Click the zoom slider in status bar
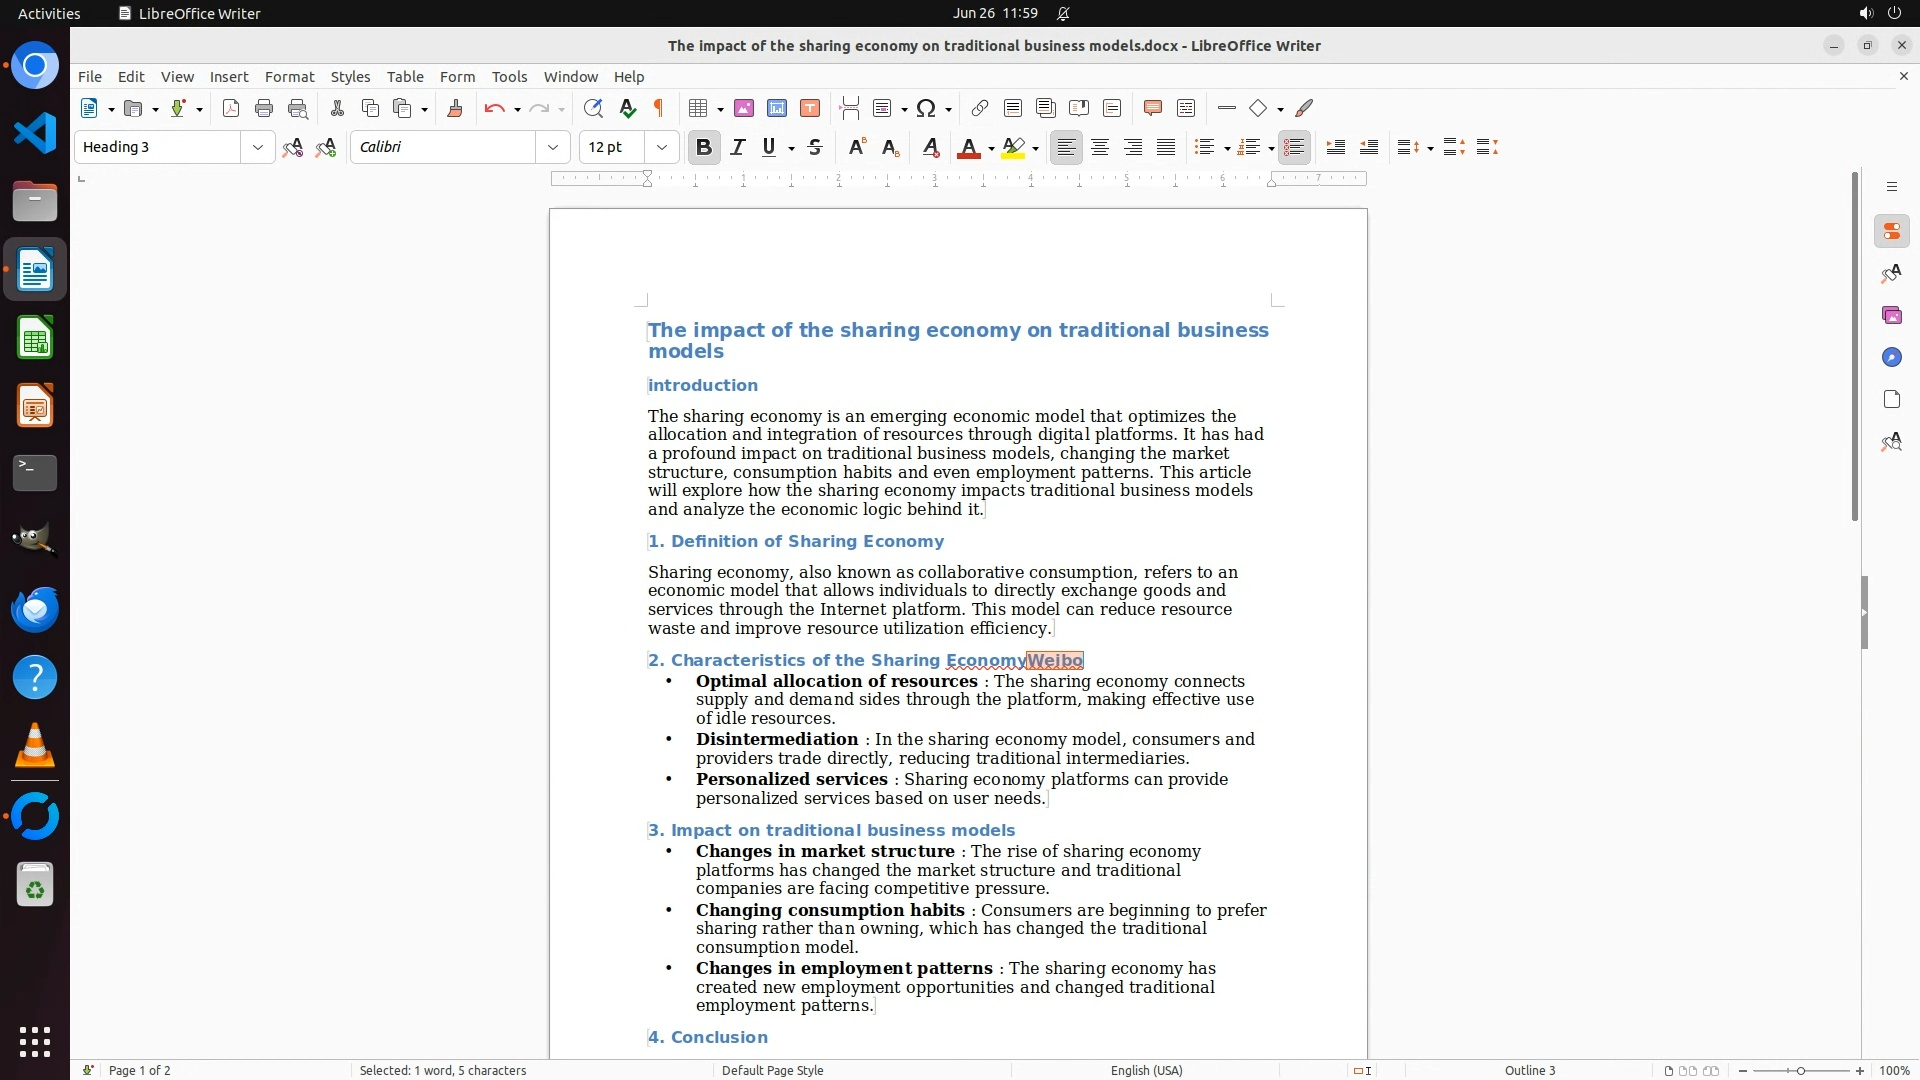The image size is (1920, 1080). (1800, 1070)
